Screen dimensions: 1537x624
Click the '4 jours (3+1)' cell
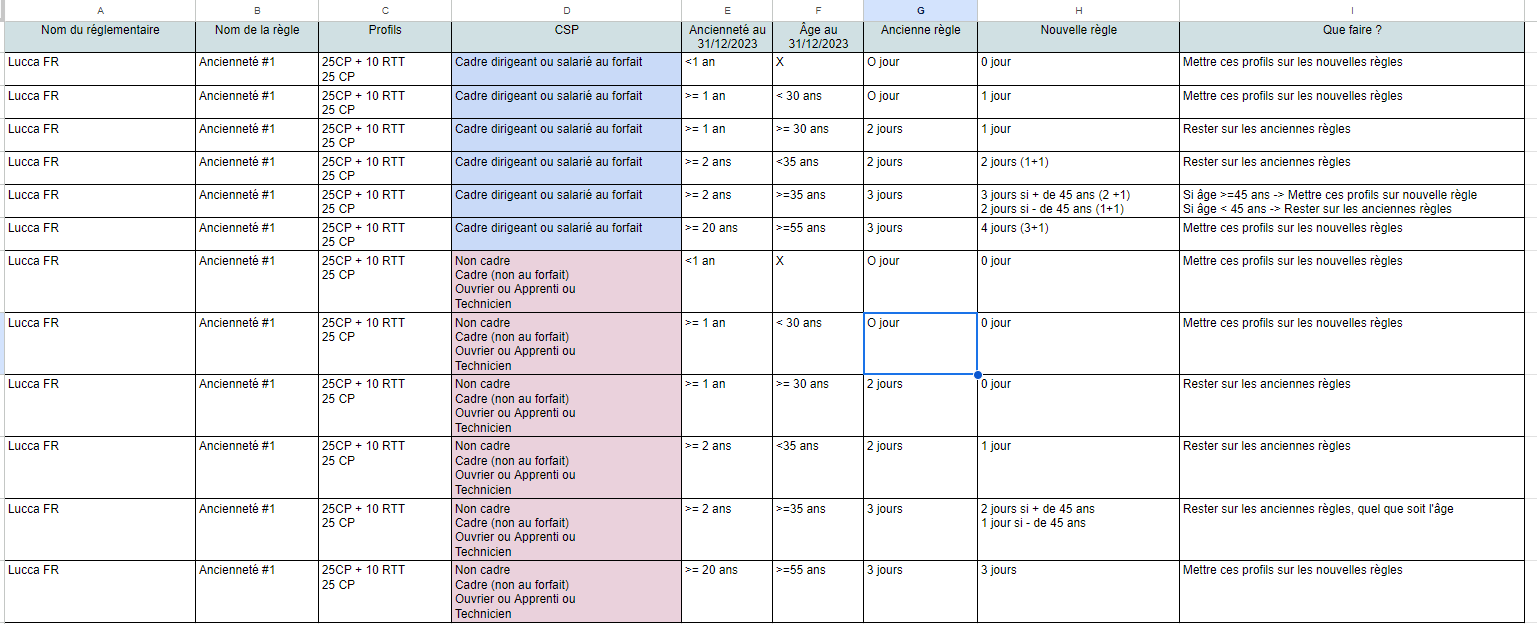pos(1078,234)
